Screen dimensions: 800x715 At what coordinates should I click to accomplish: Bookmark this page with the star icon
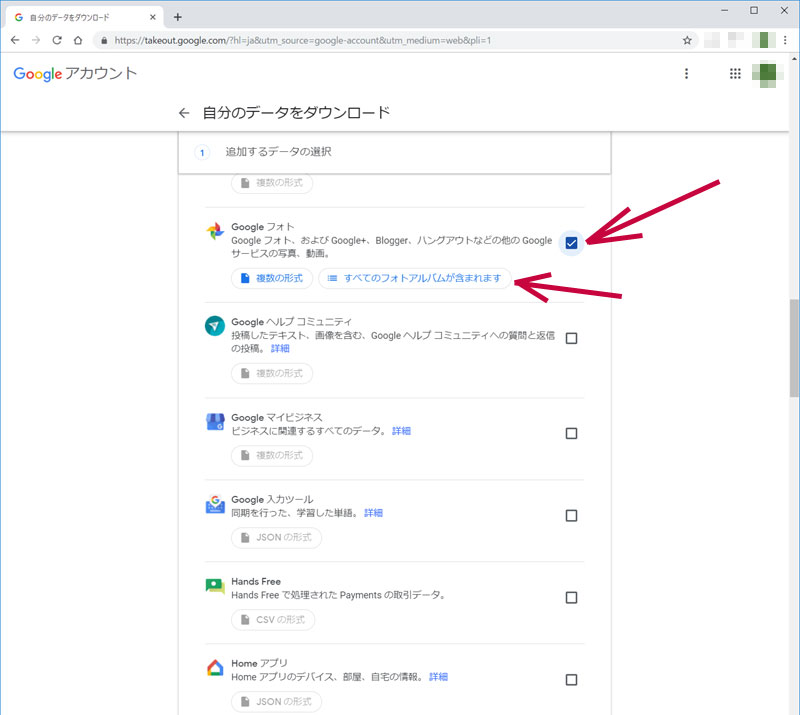click(x=687, y=40)
